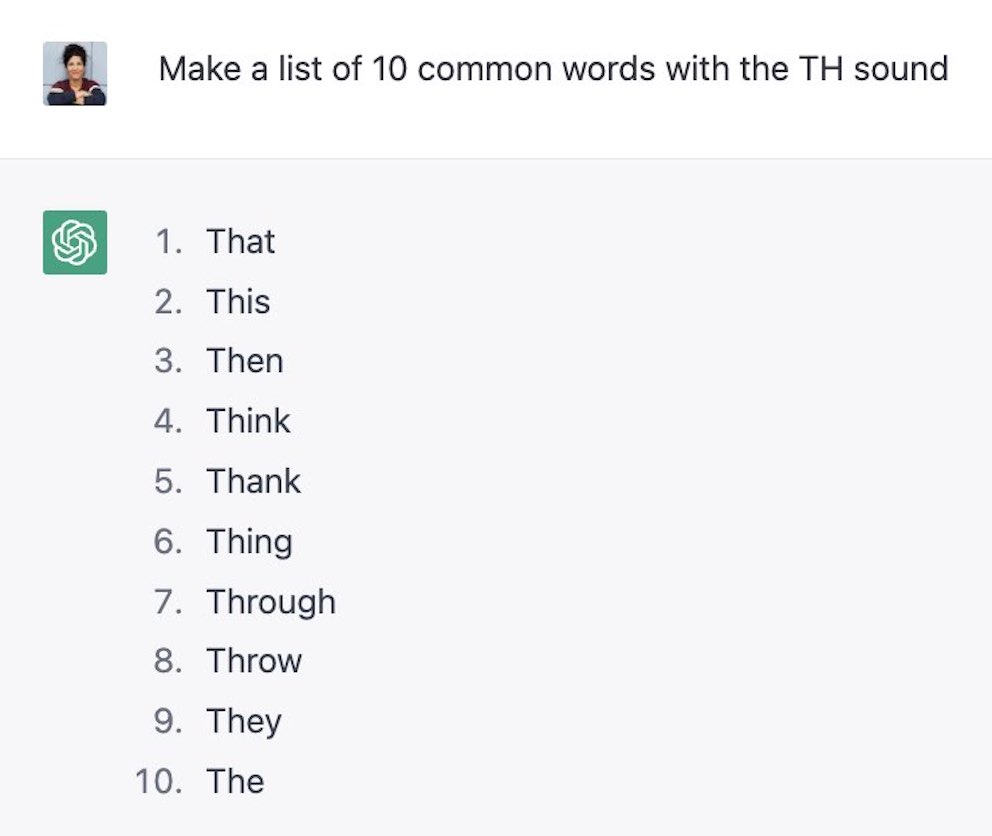Click the word They in the response

coord(244,722)
